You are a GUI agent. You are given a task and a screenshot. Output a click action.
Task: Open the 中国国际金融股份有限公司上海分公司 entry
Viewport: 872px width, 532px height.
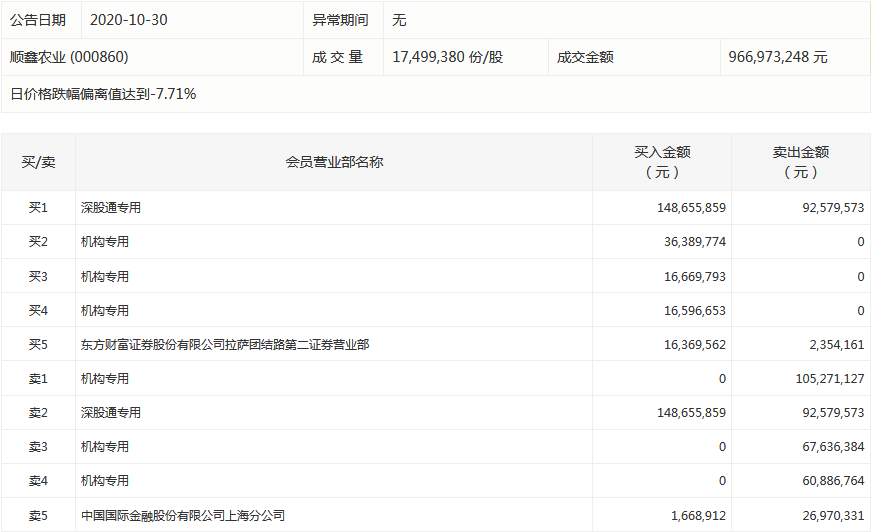click(183, 516)
